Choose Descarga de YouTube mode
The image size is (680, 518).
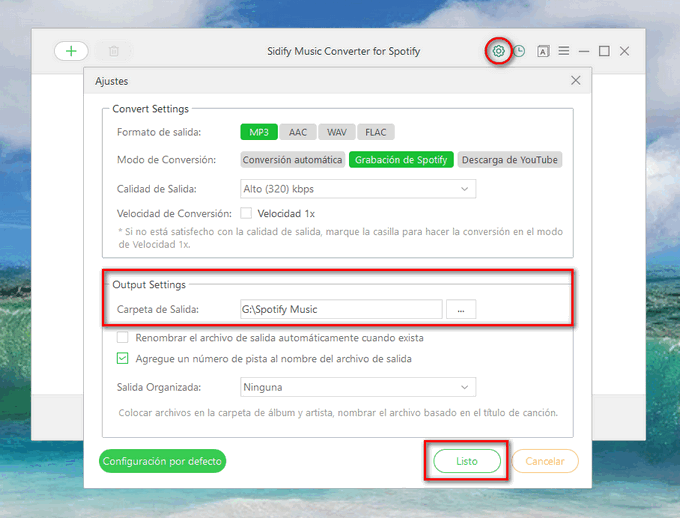pos(510,160)
